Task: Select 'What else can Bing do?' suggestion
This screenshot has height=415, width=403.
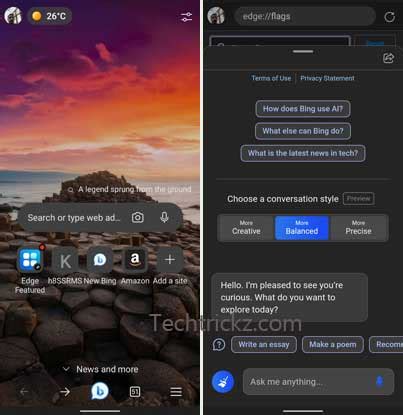Action: point(303,131)
